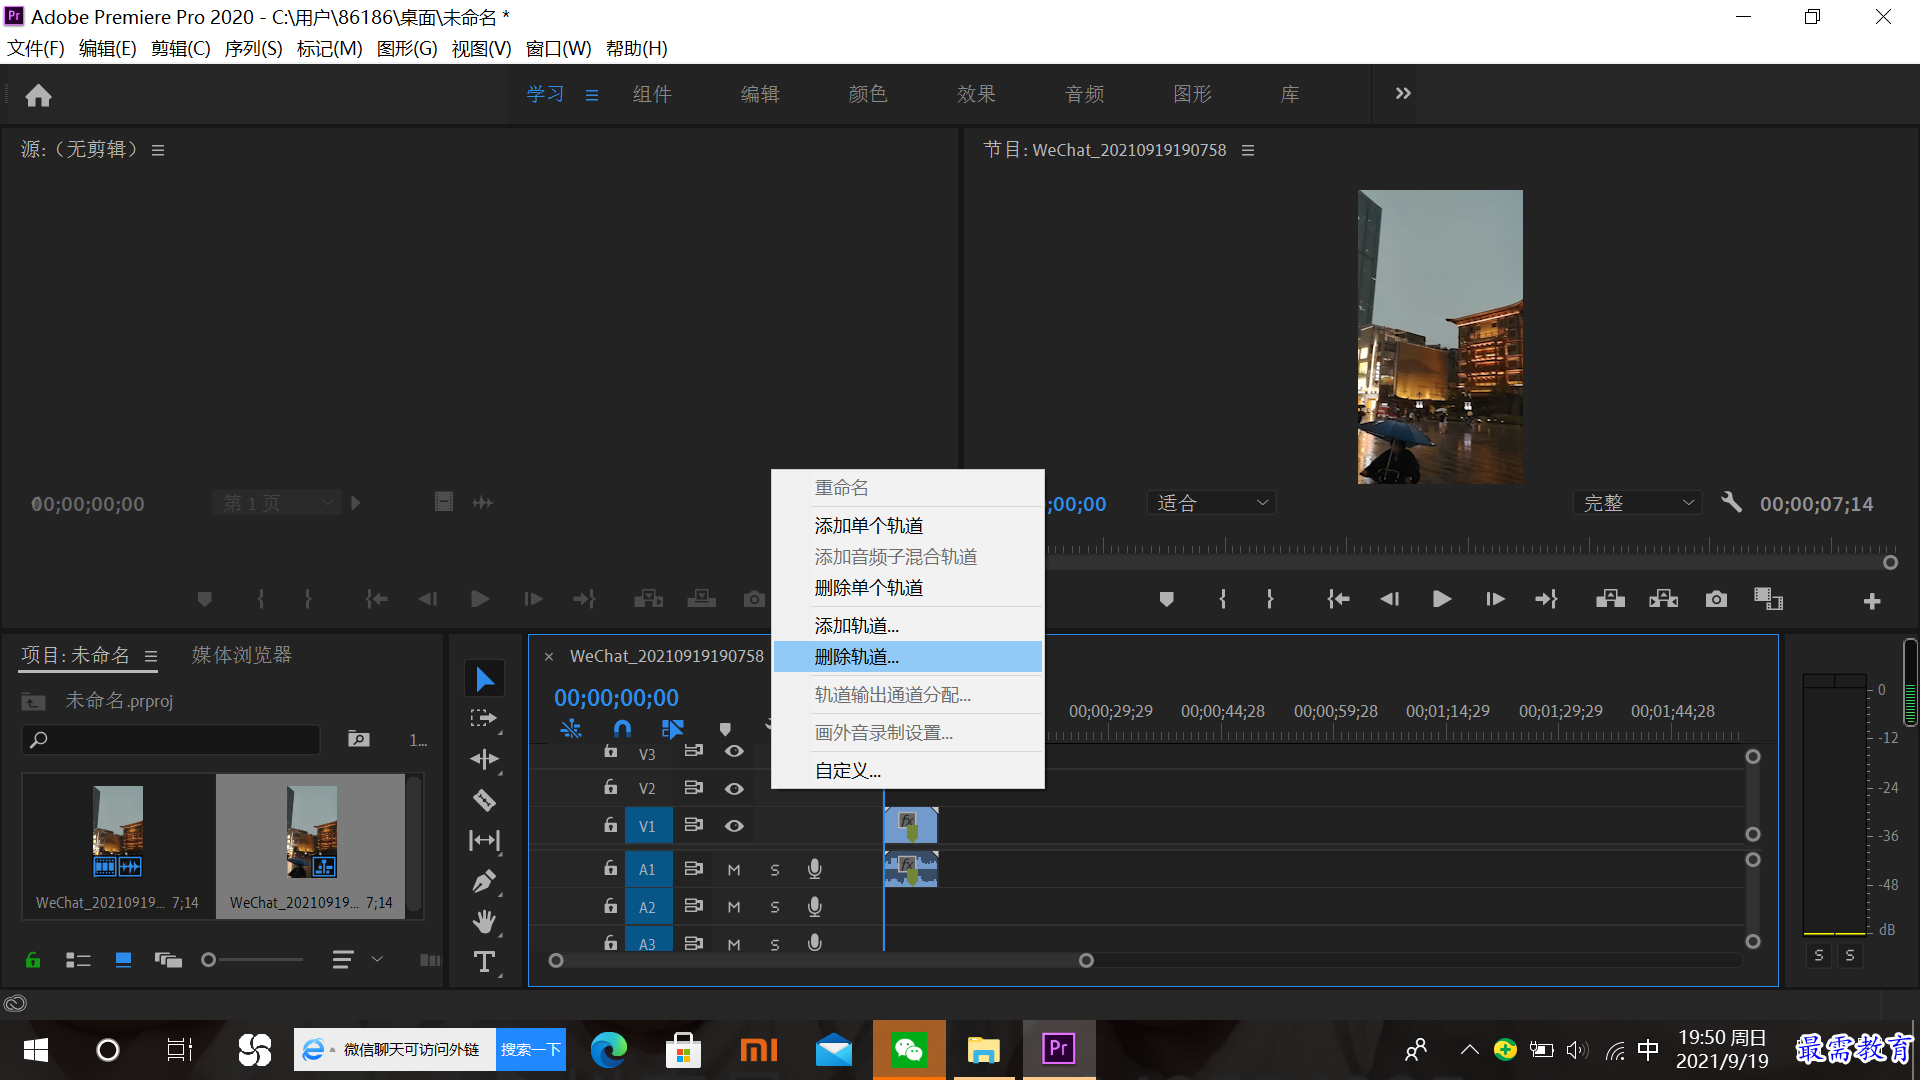The height and width of the screenshot is (1080, 1920).
Task: Toggle comparison view in program monitor
Action: coord(1768,599)
